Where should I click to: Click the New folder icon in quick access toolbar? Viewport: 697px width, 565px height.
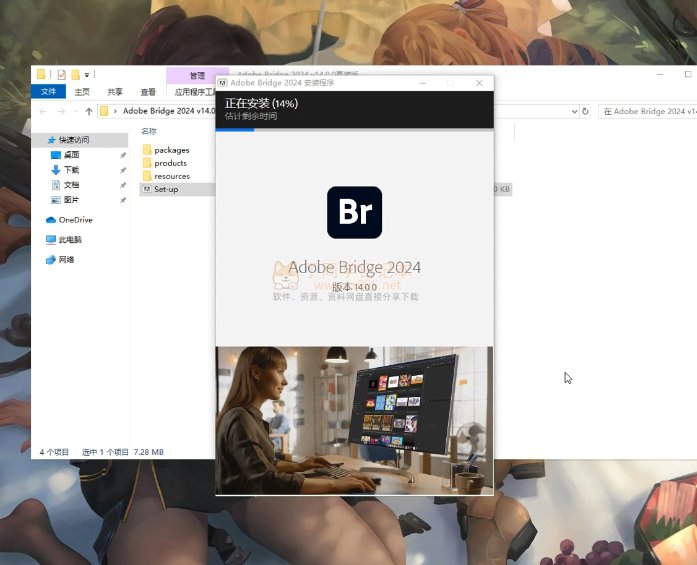[76, 74]
